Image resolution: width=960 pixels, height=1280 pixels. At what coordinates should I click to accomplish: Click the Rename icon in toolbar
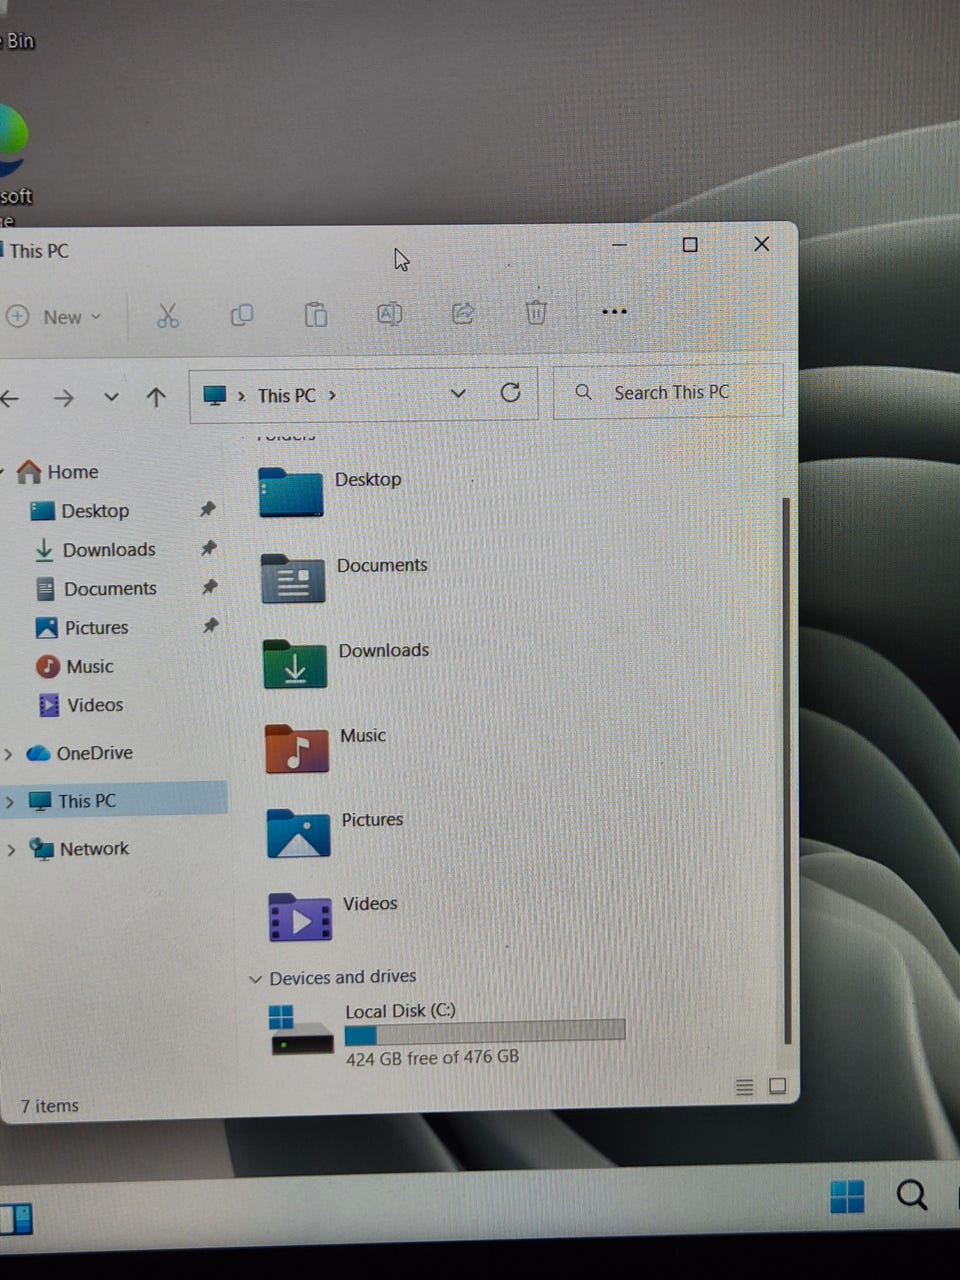[x=390, y=314]
